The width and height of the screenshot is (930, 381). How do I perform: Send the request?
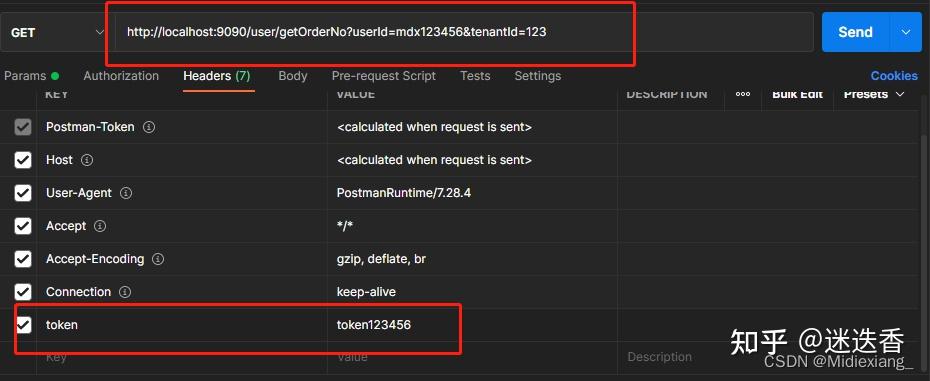pos(855,32)
